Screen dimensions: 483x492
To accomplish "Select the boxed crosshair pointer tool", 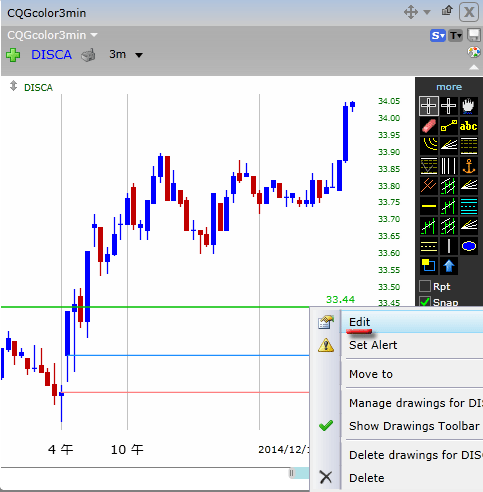I will coord(428,106).
